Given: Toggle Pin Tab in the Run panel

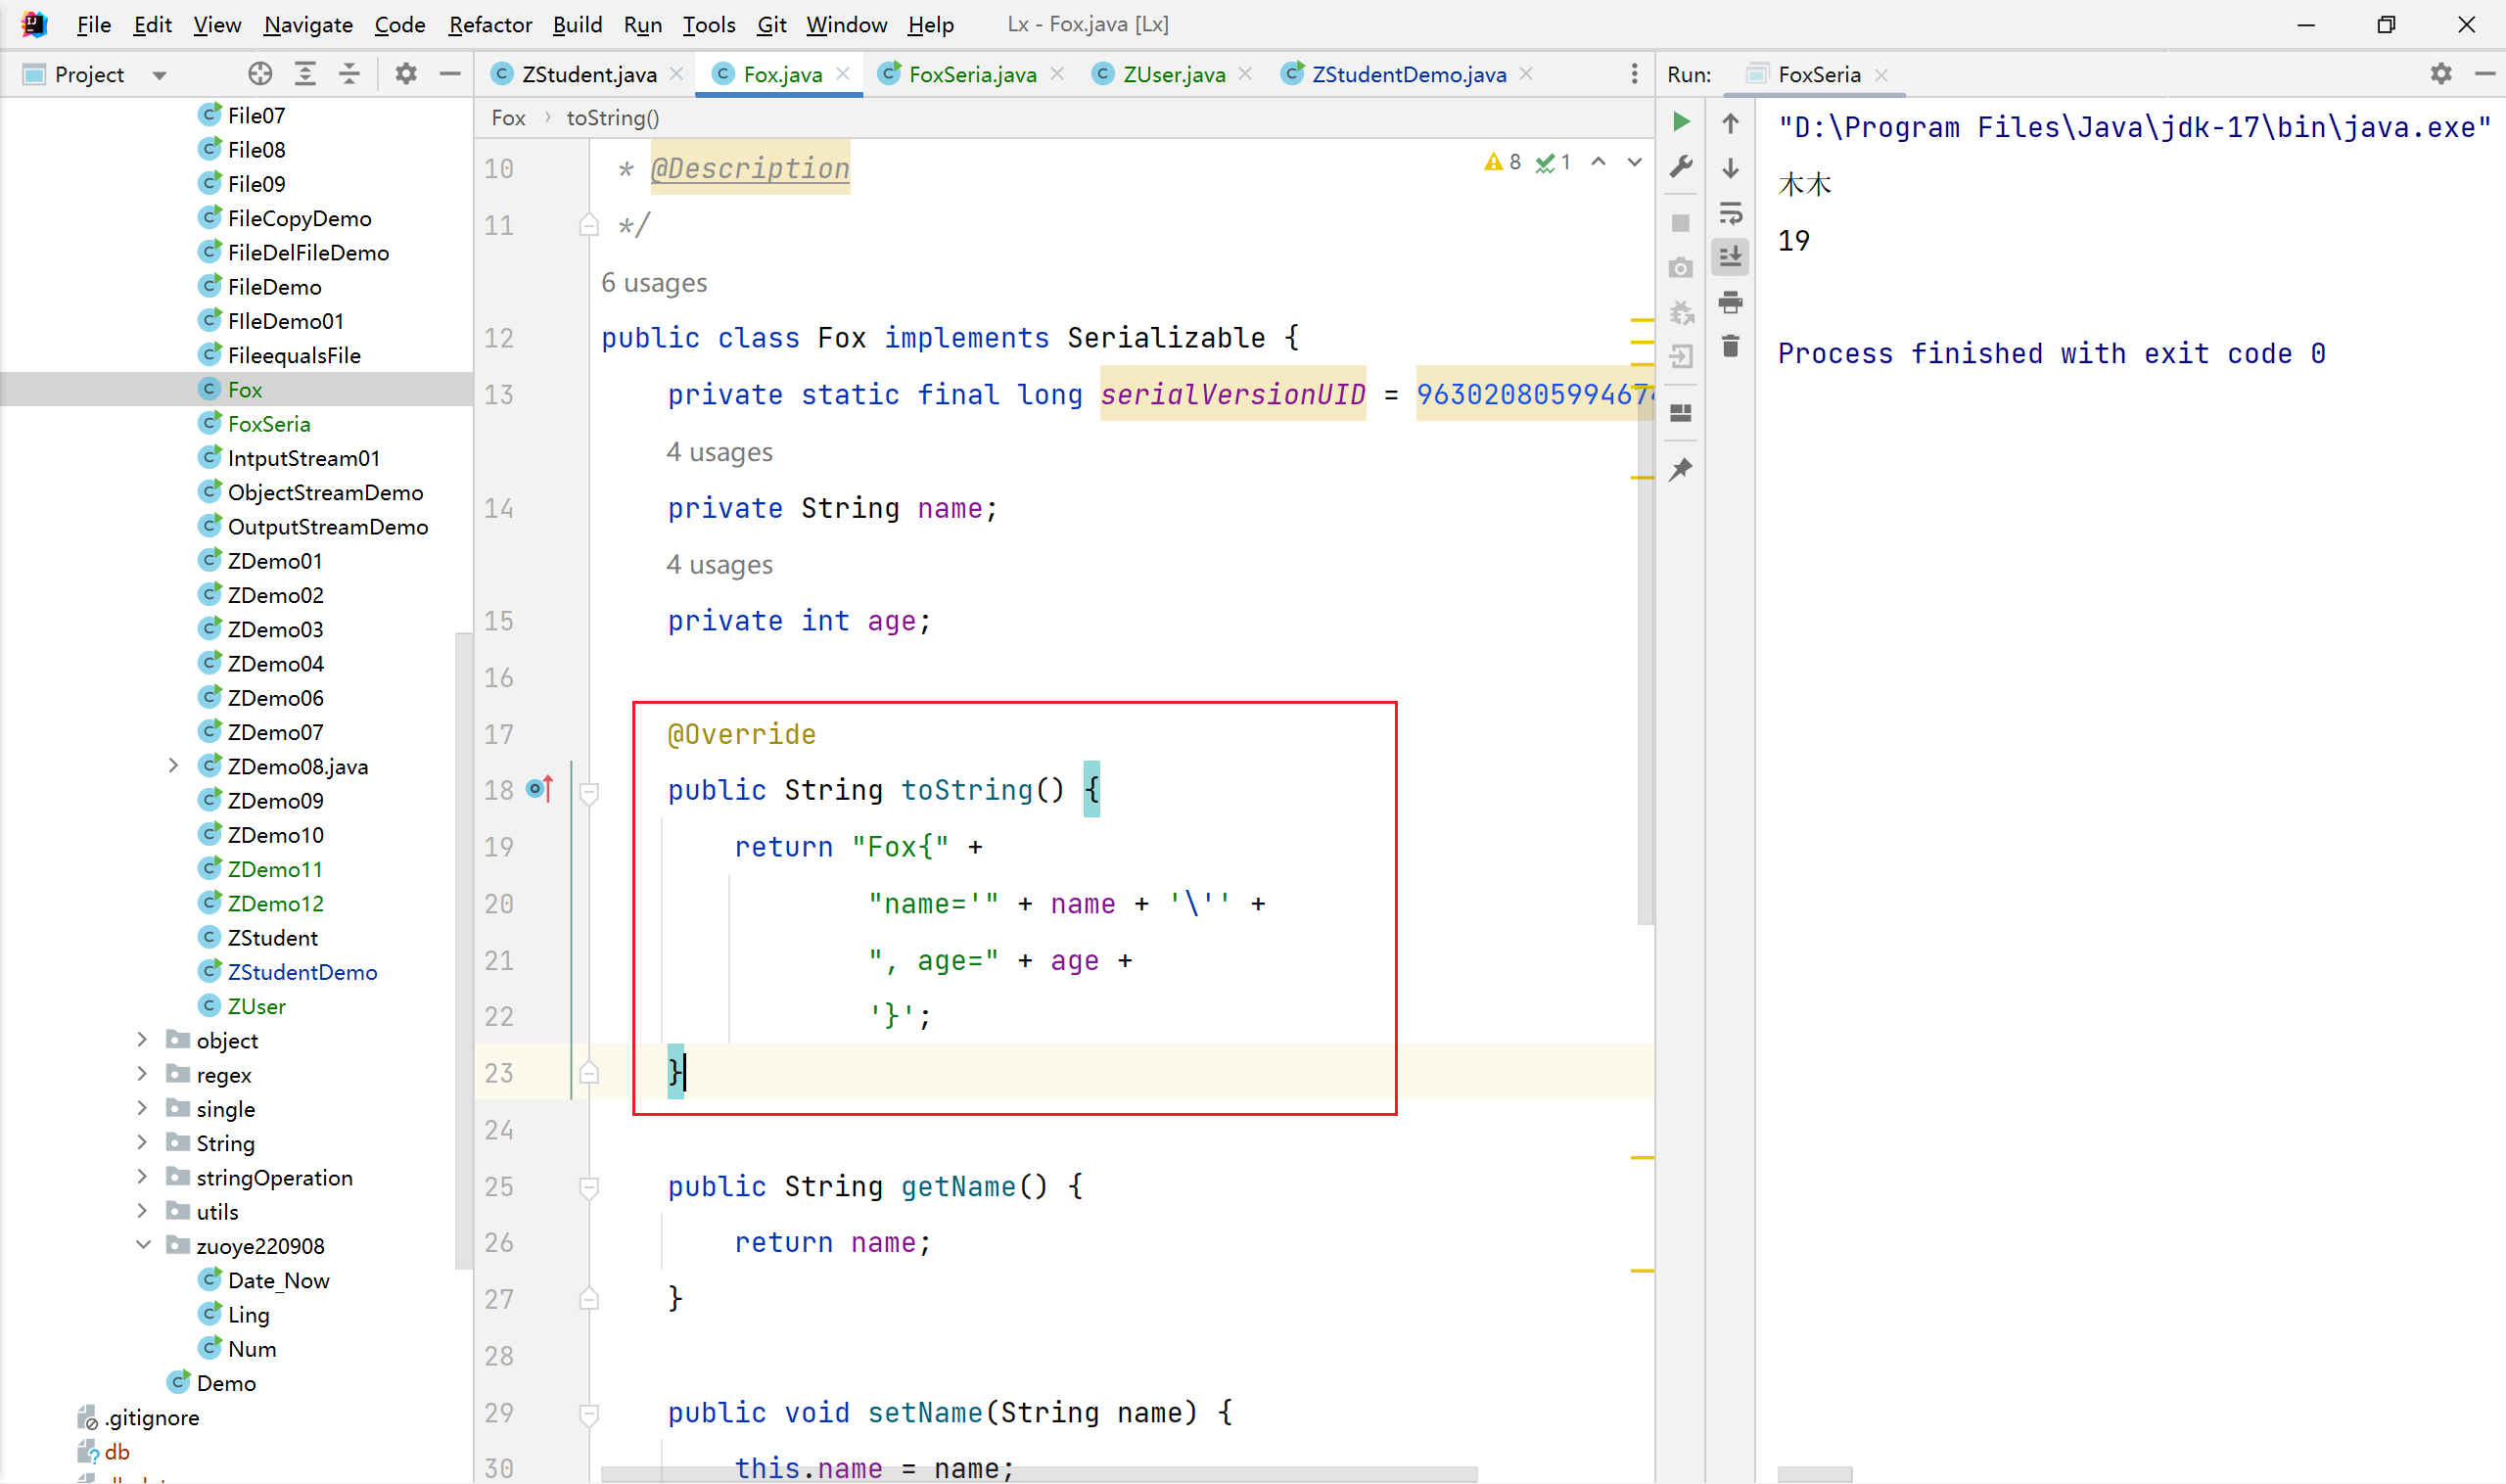Looking at the screenshot, I should [x=1681, y=470].
